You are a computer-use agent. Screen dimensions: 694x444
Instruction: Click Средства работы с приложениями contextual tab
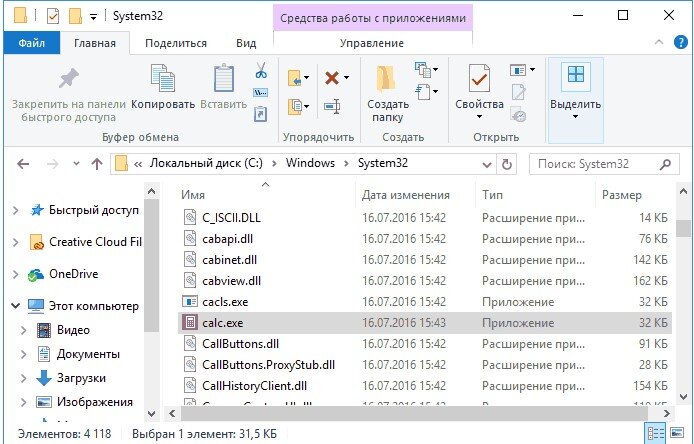click(x=373, y=18)
